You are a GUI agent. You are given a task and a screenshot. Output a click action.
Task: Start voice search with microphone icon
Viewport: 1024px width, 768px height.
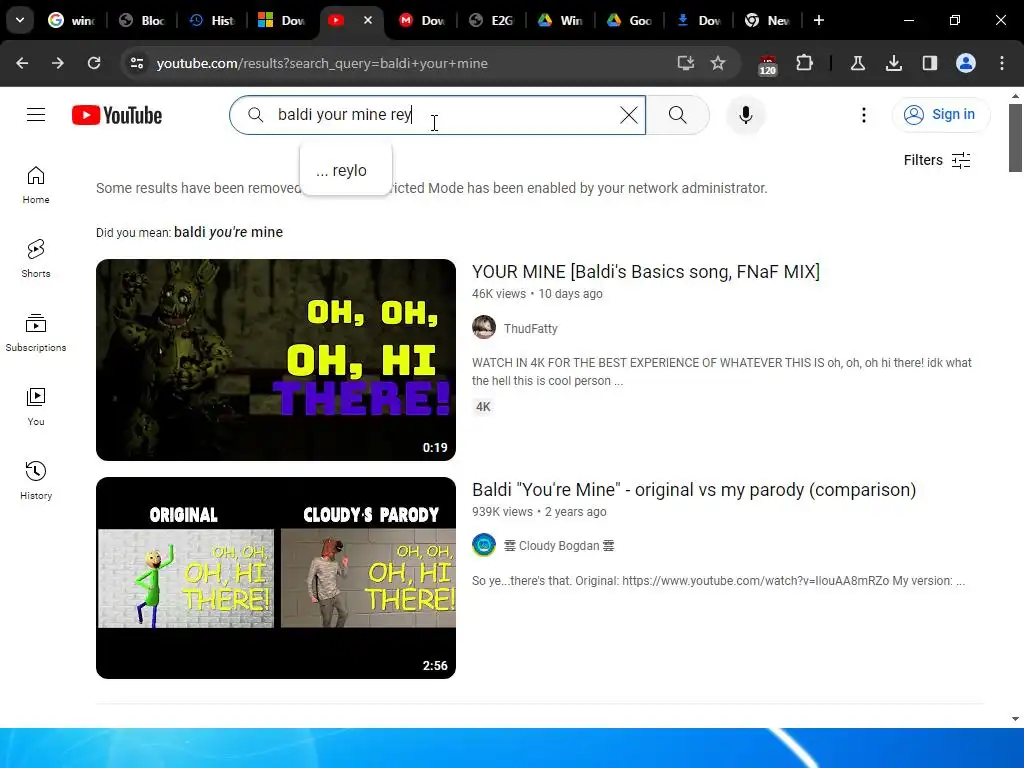click(745, 115)
